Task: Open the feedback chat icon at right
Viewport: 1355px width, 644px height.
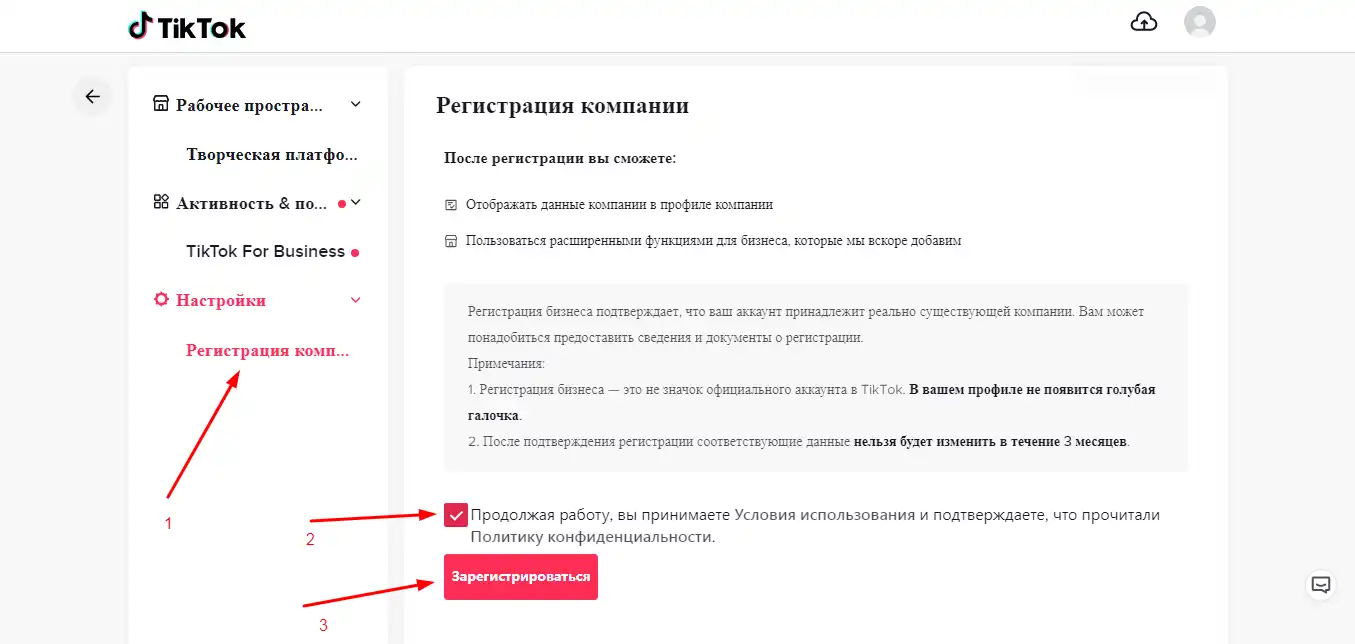Action: (x=1320, y=585)
